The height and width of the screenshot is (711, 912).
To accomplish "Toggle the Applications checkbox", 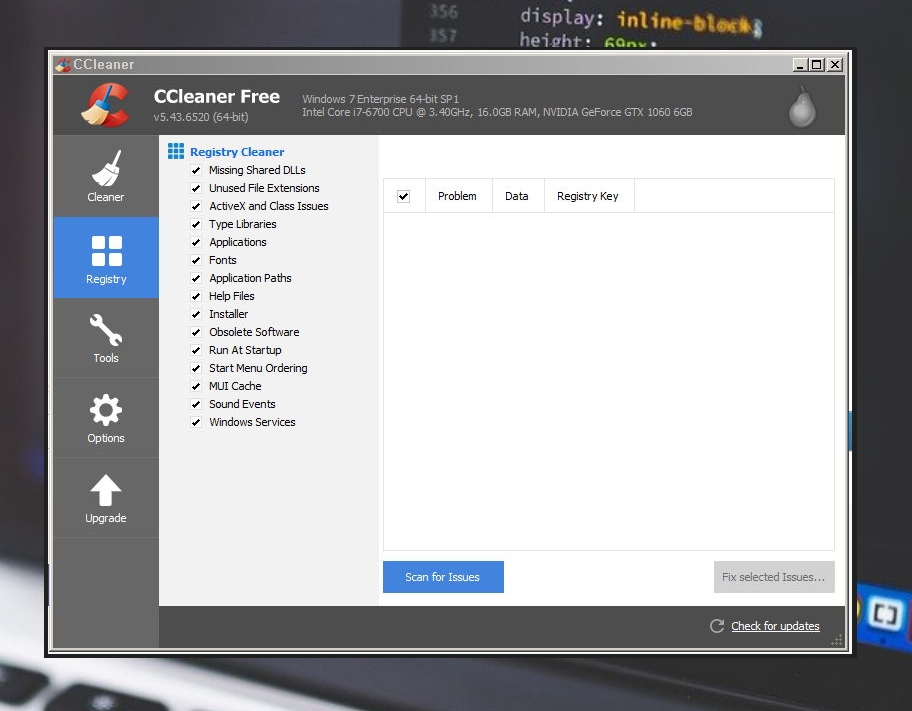I will pos(196,242).
